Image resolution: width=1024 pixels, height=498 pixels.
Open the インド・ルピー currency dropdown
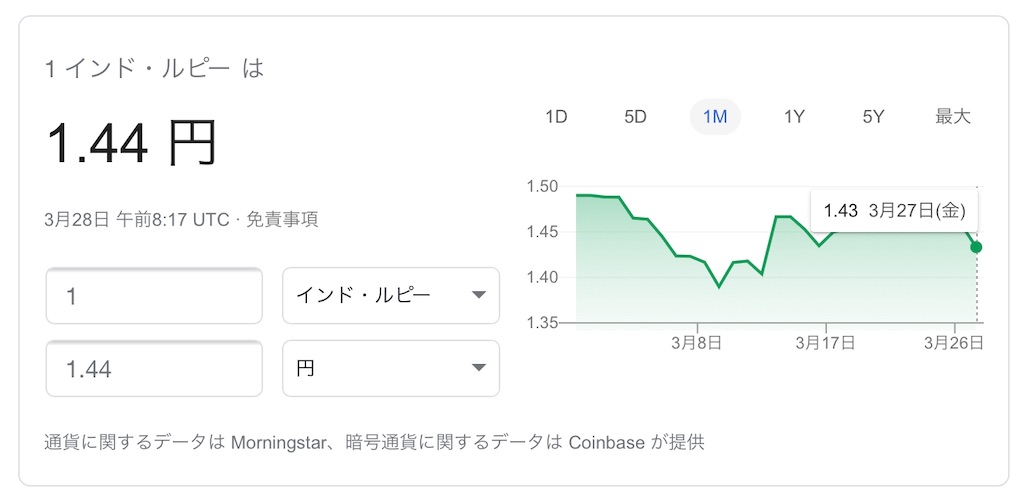(x=391, y=296)
